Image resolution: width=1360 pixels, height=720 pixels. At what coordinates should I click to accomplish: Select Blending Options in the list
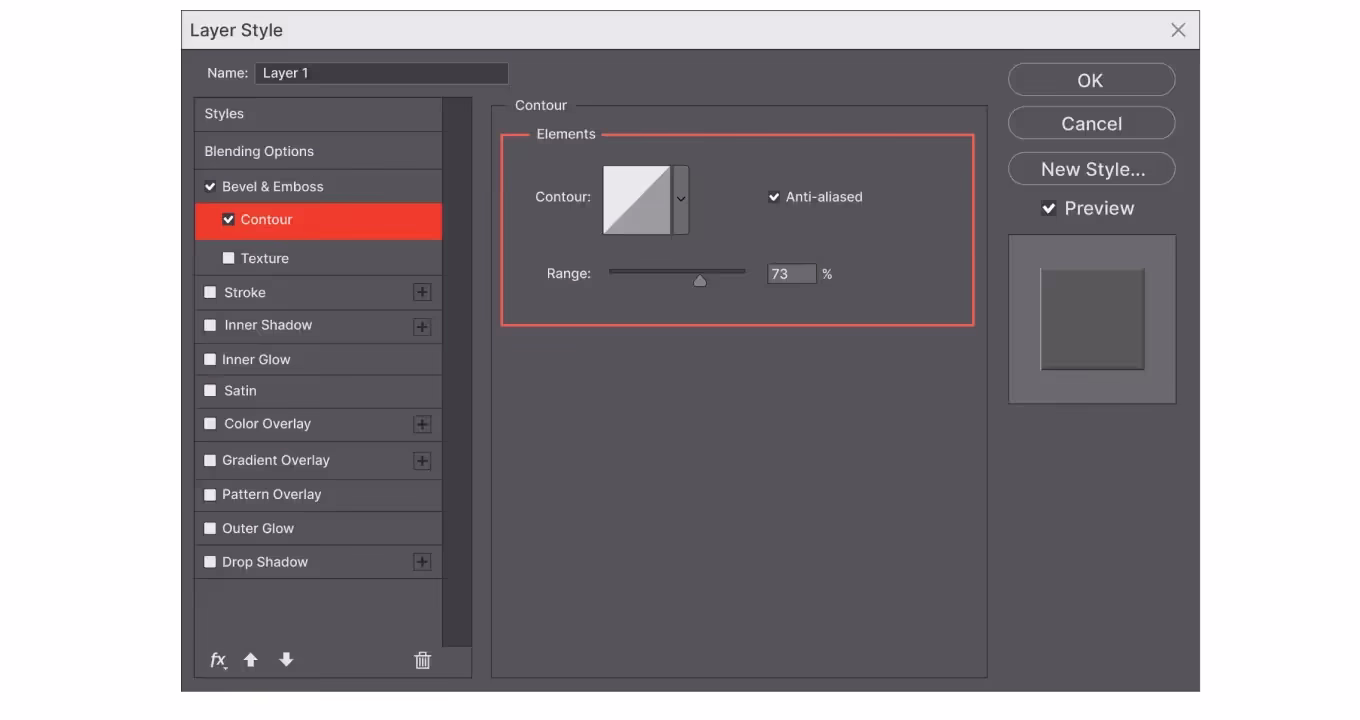click(x=259, y=151)
